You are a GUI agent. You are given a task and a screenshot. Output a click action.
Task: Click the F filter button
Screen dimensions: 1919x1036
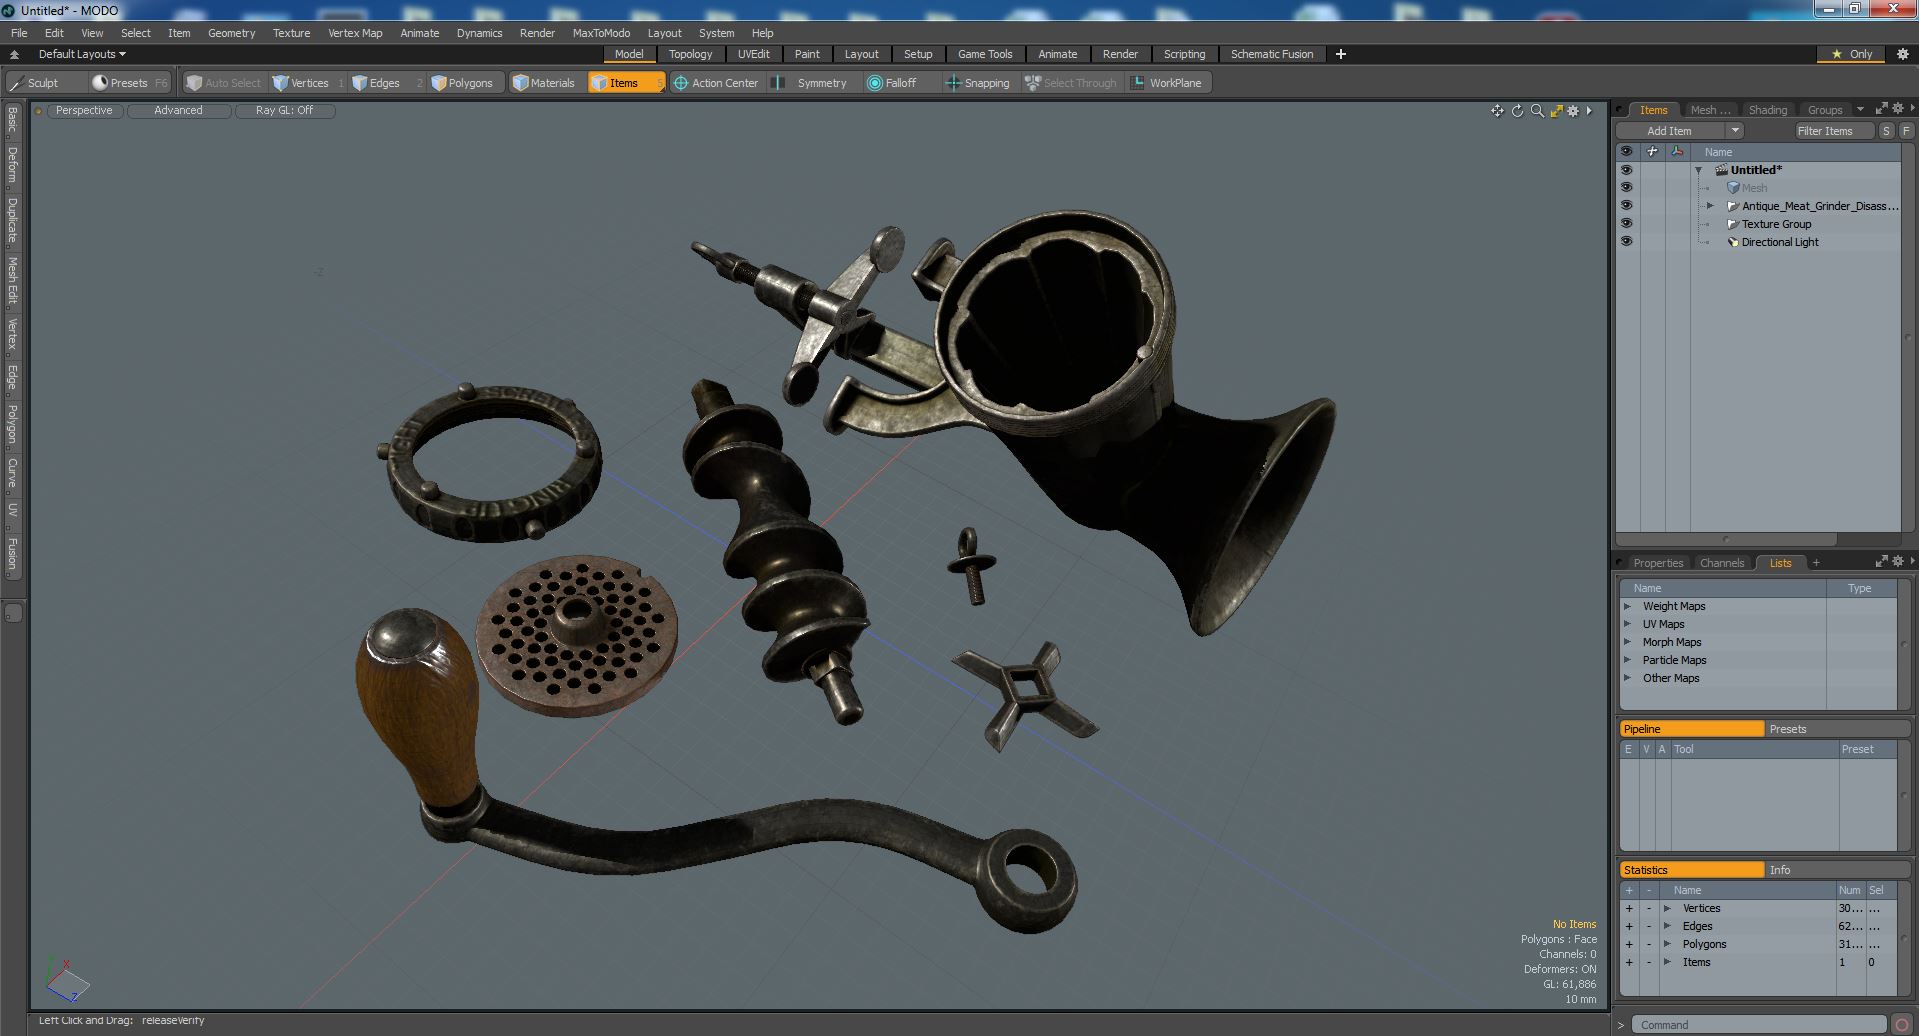click(1905, 131)
